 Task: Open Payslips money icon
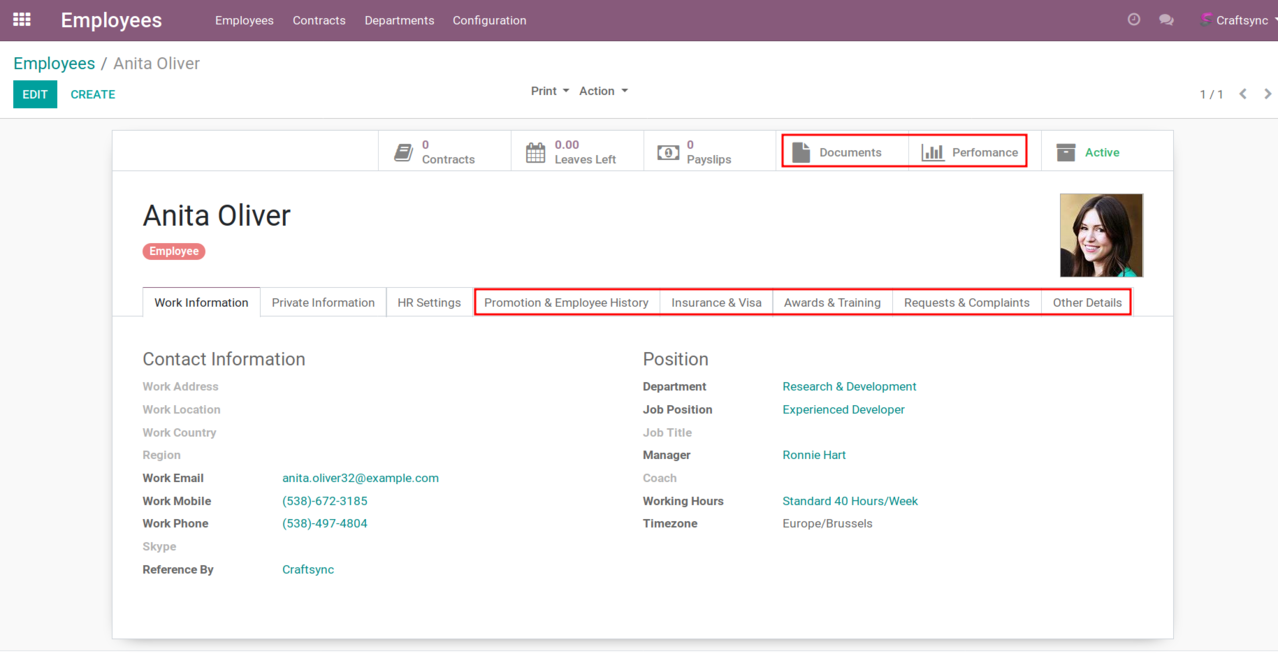668,152
